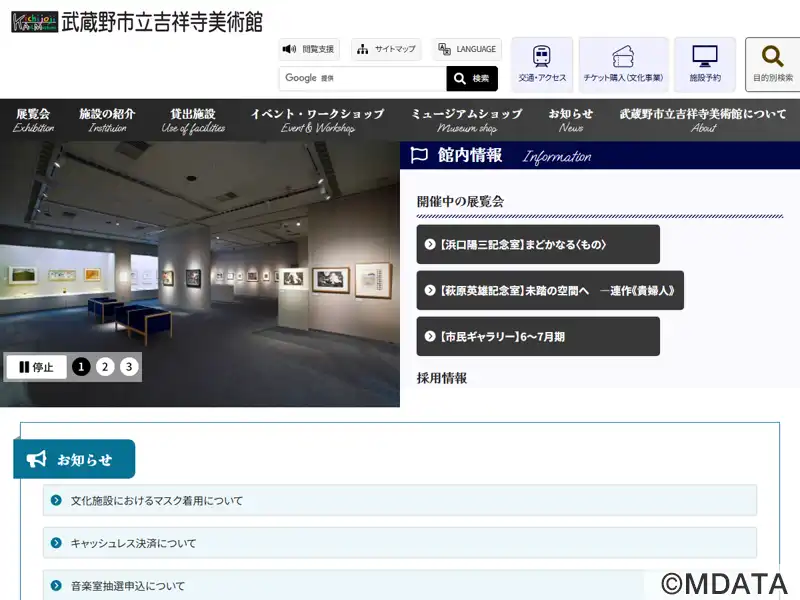The height and width of the screenshot is (600, 800).
Task: Pause the slideshow with 停止 button
Action: (x=36, y=367)
